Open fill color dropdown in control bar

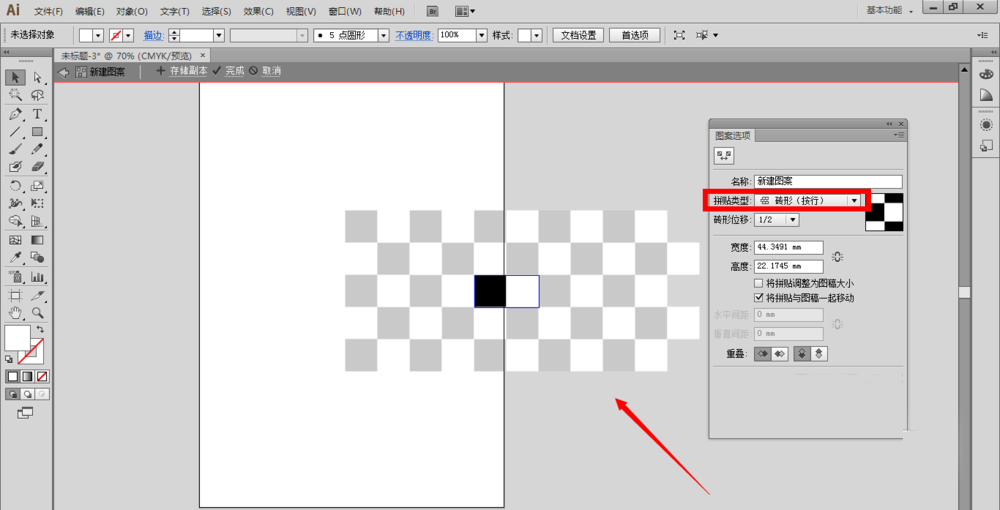tap(98, 35)
